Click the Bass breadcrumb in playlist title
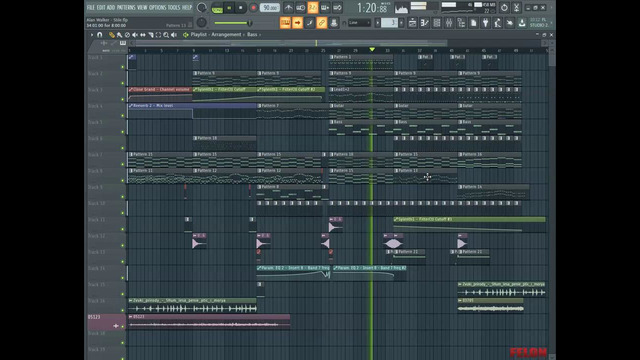This screenshot has height=360, width=640. (252, 35)
